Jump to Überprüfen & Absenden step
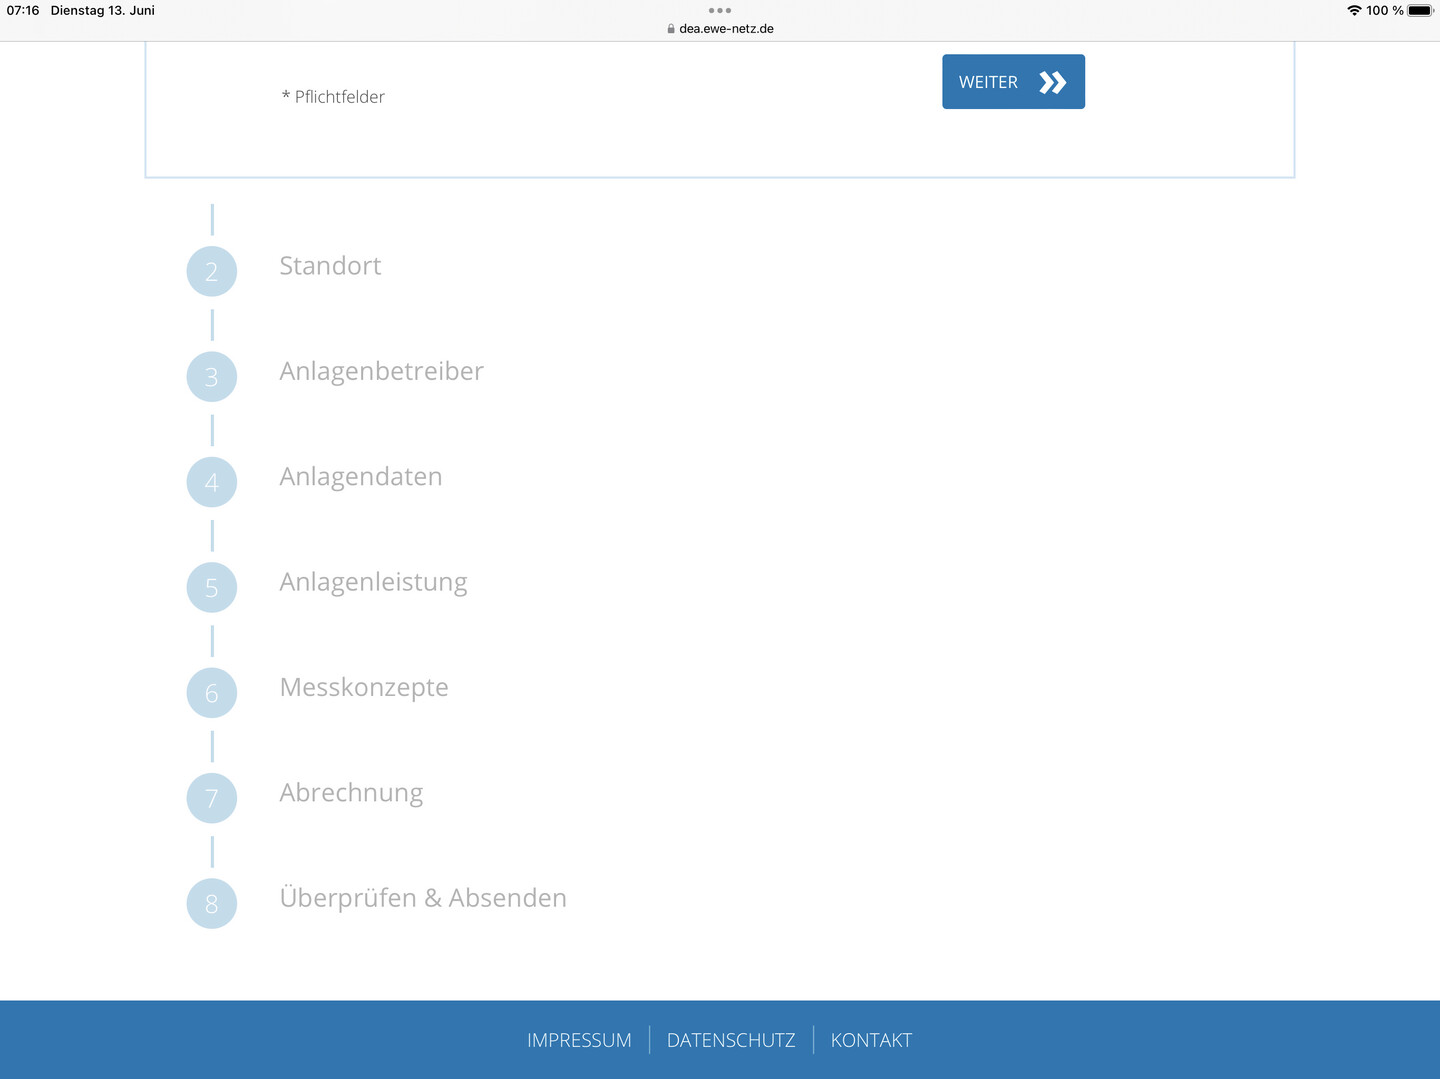The height and width of the screenshot is (1079, 1440). coord(423,898)
